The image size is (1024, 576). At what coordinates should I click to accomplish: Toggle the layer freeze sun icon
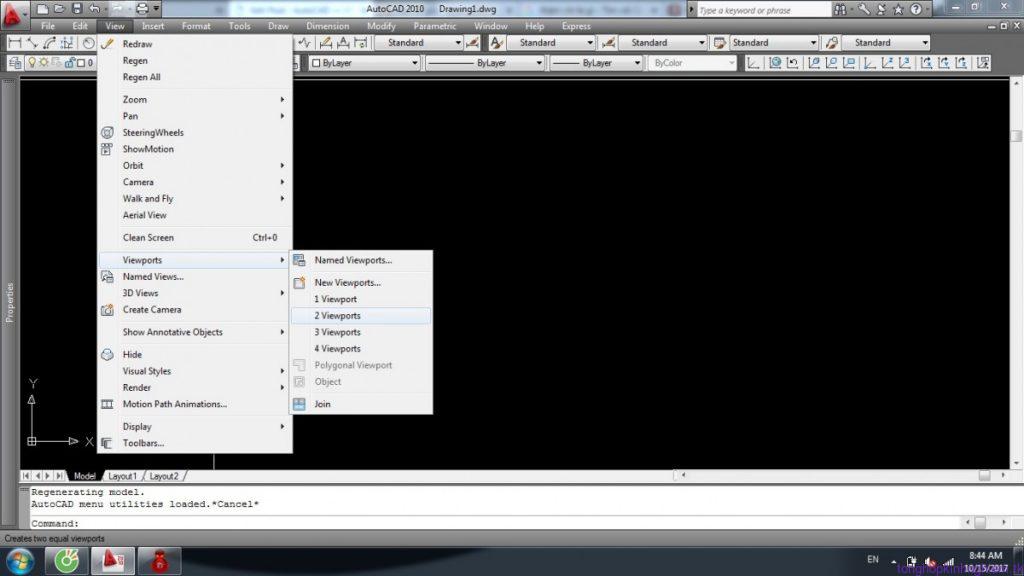(x=44, y=62)
